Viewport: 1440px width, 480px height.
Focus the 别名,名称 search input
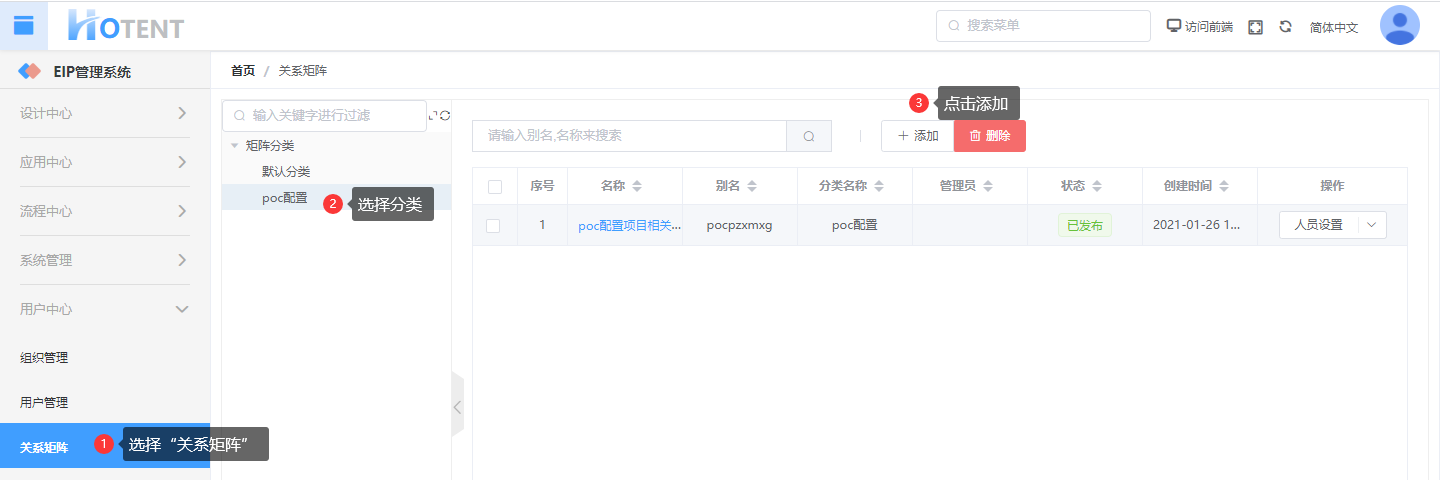click(x=630, y=136)
